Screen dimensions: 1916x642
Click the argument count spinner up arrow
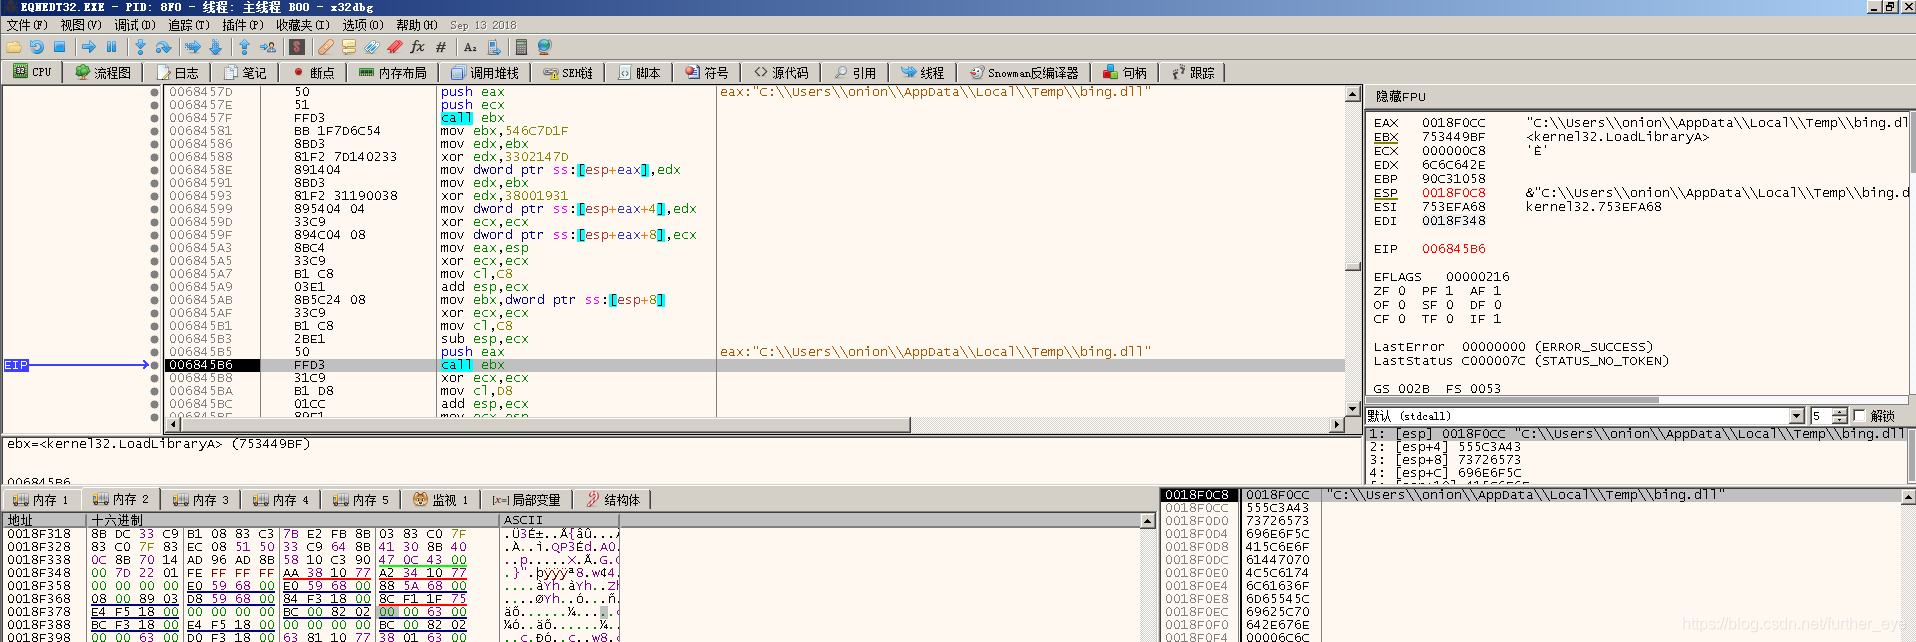click(x=1839, y=412)
